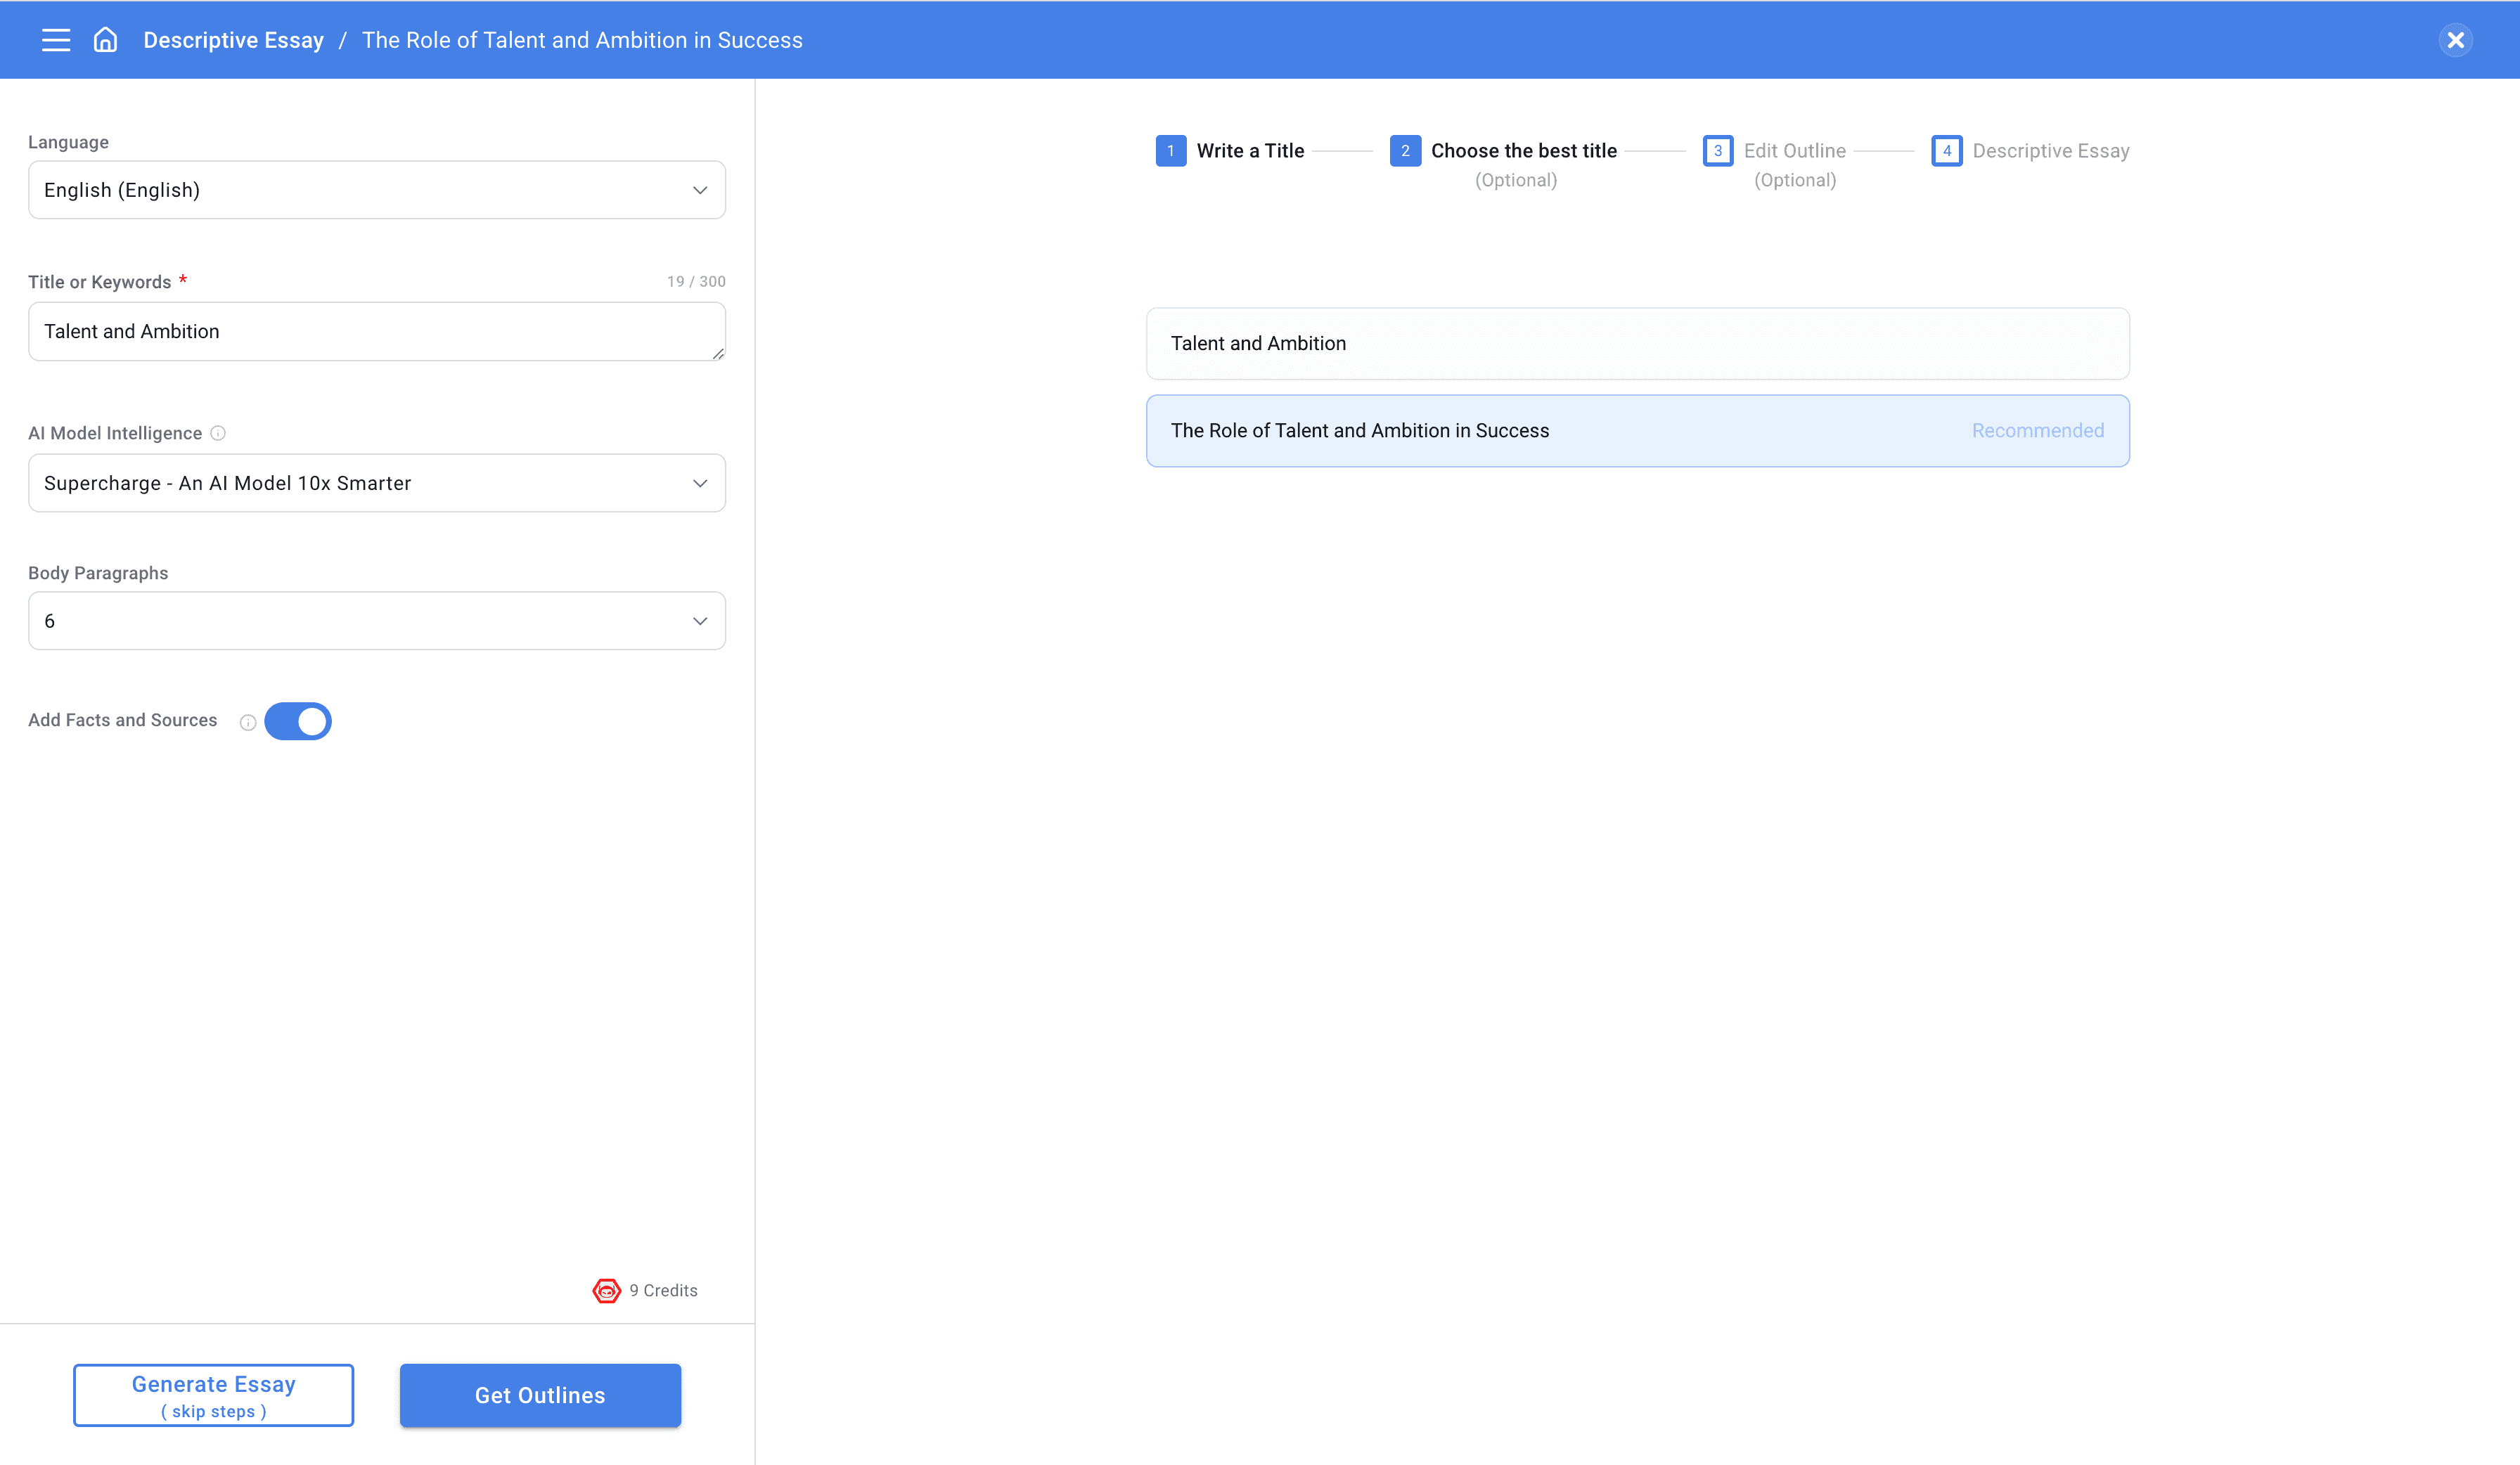Open the AI Model Intelligence dropdown
2520x1465 pixels.
click(377, 483)
